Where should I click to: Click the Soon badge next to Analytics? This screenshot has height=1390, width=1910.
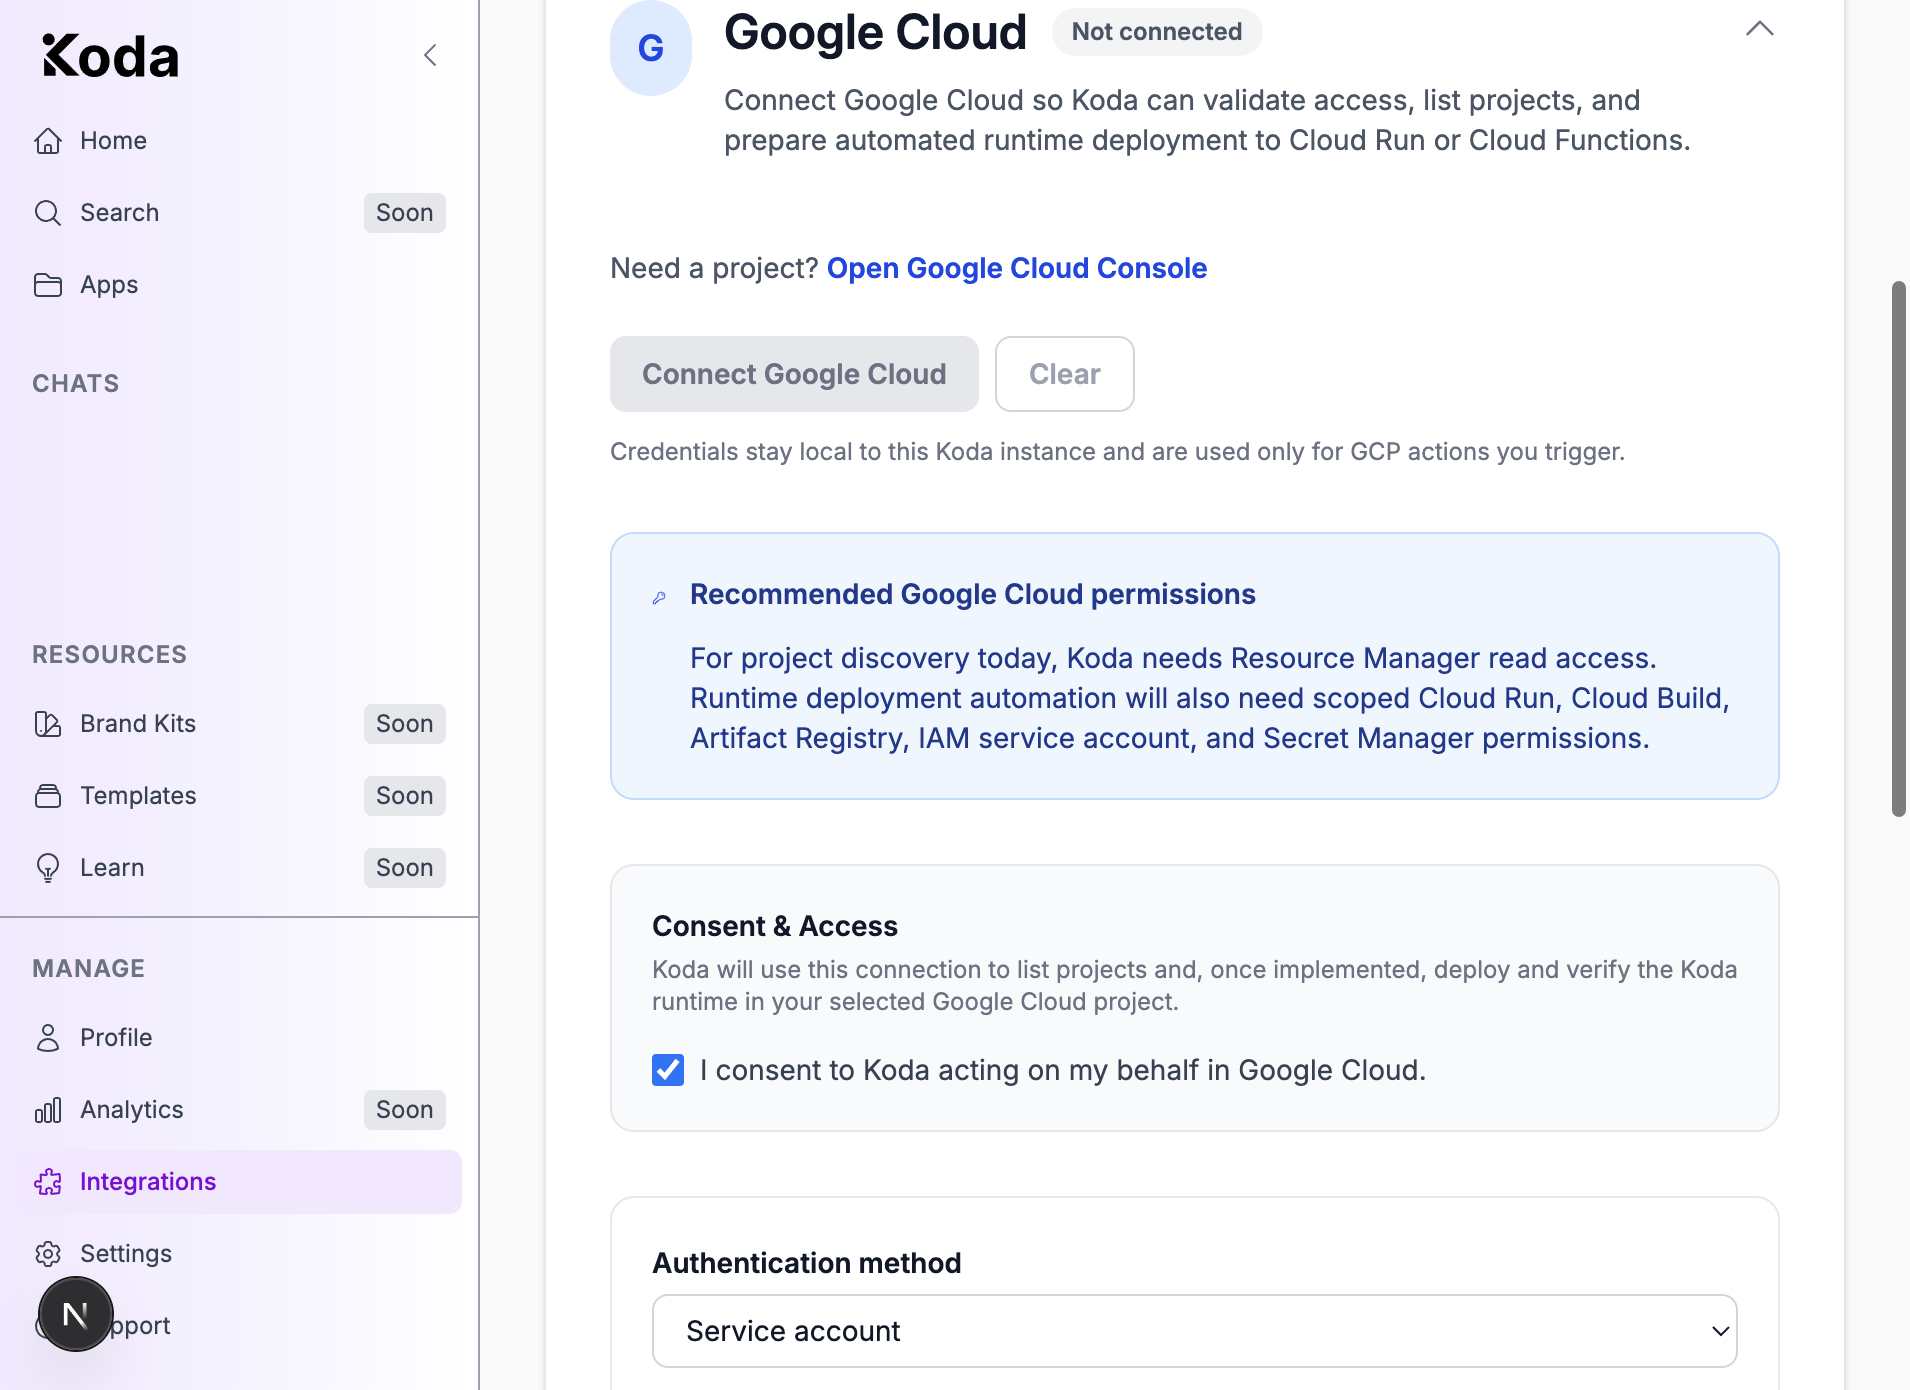404,1110
